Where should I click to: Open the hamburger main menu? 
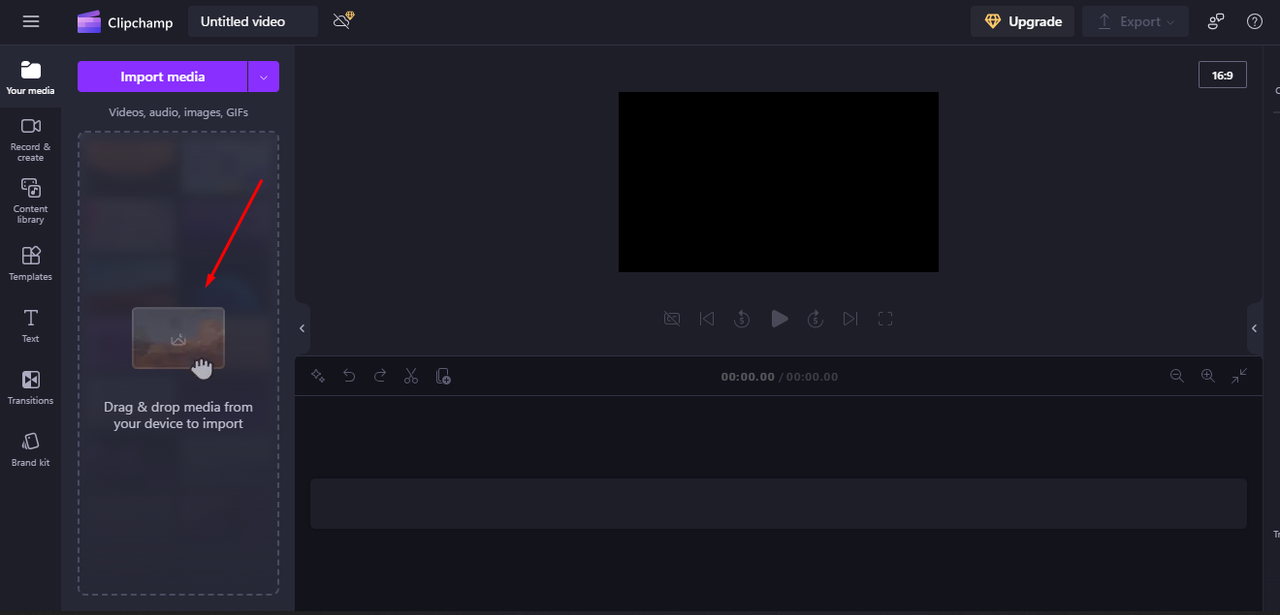coord(31,21)
